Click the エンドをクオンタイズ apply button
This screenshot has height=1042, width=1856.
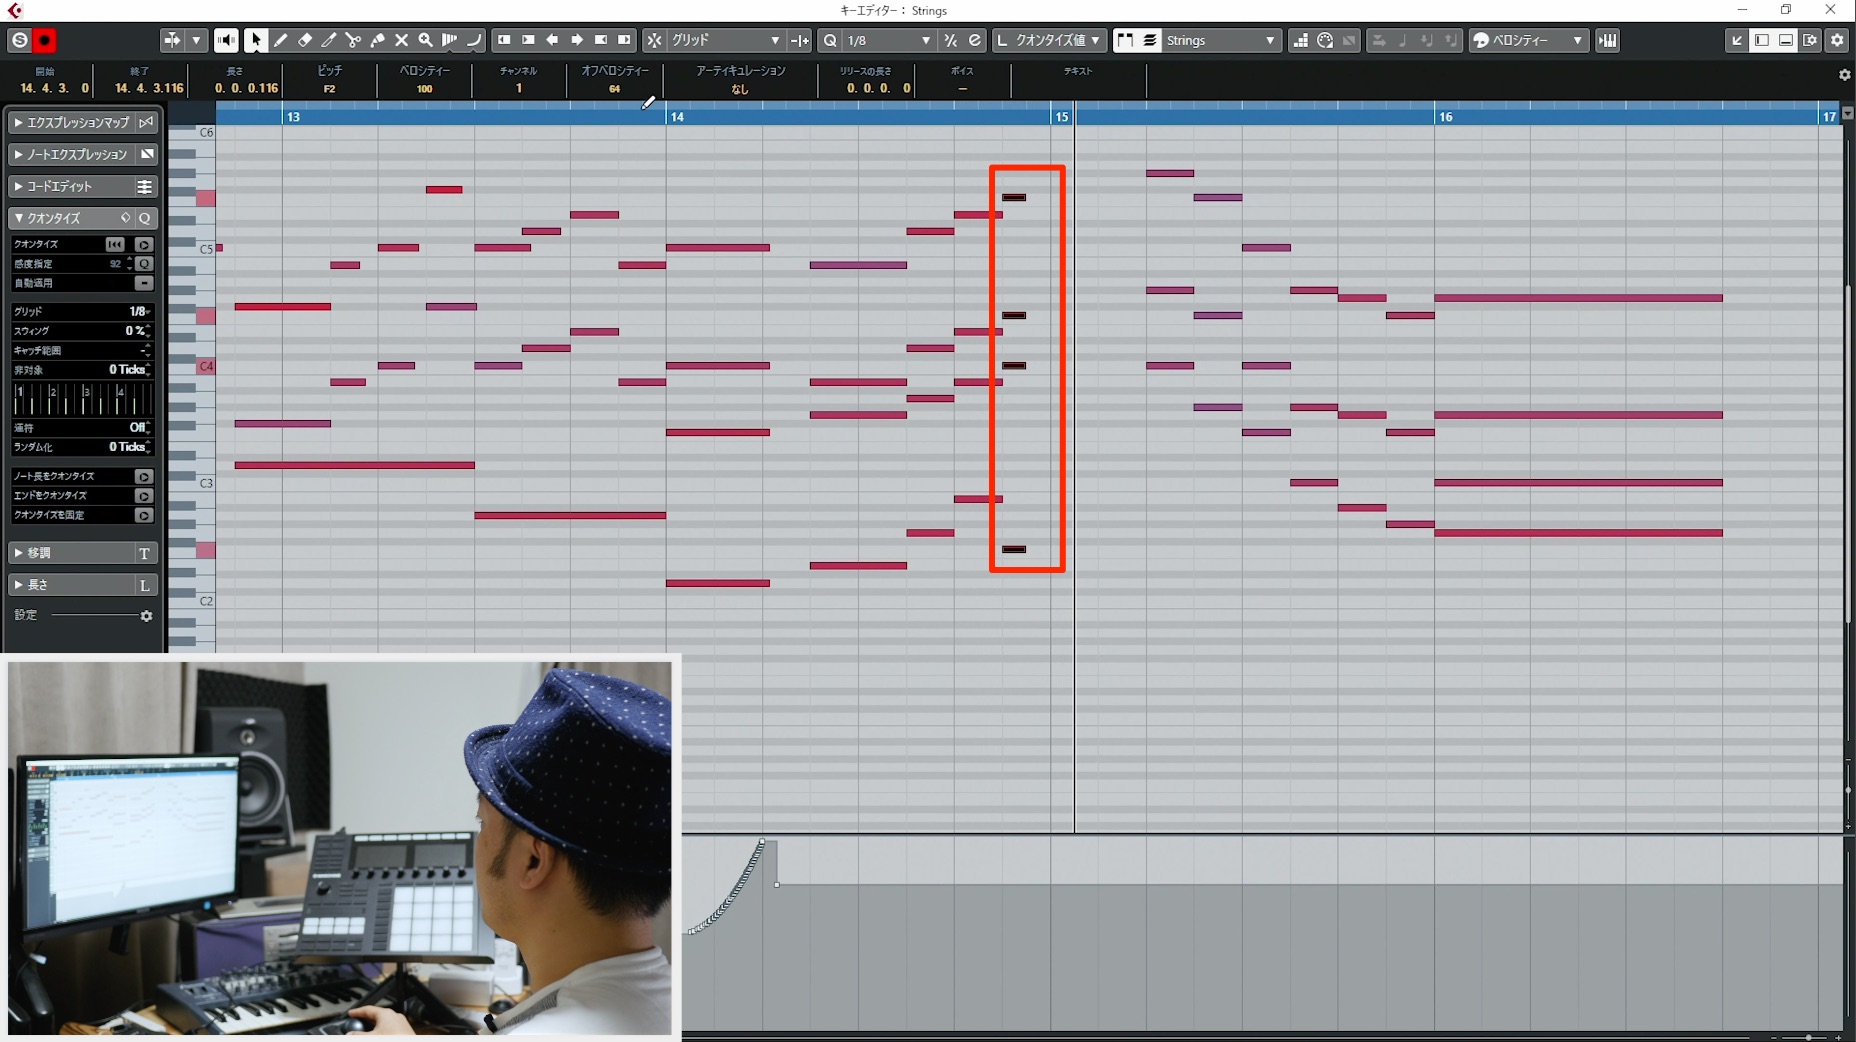pyautogui.click(x=144, y=496)
